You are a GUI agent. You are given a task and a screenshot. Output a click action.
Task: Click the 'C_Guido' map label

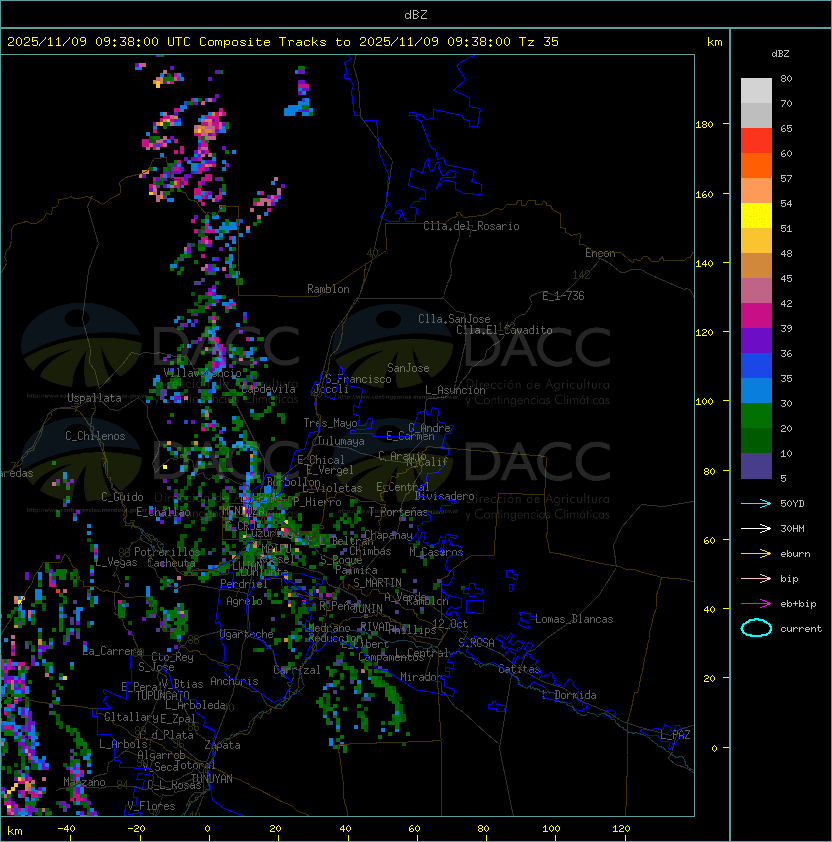122,497
